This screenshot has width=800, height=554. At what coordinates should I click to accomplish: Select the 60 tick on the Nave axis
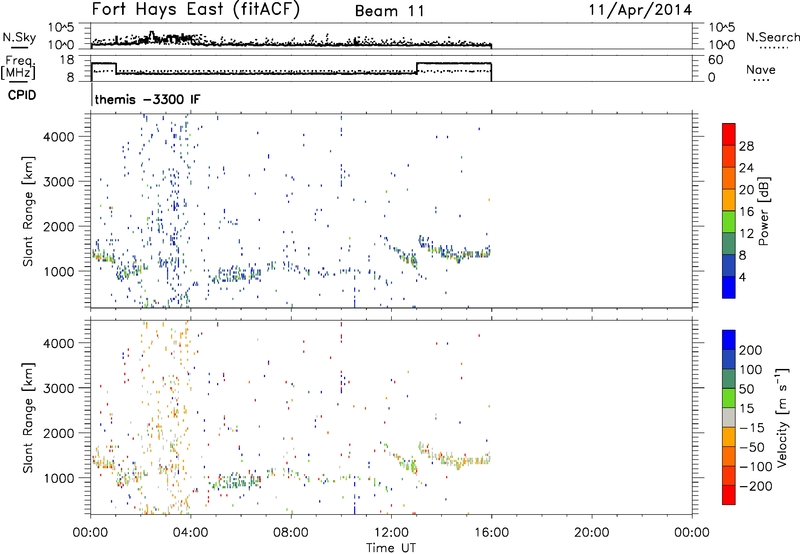[x=715, y=60]
